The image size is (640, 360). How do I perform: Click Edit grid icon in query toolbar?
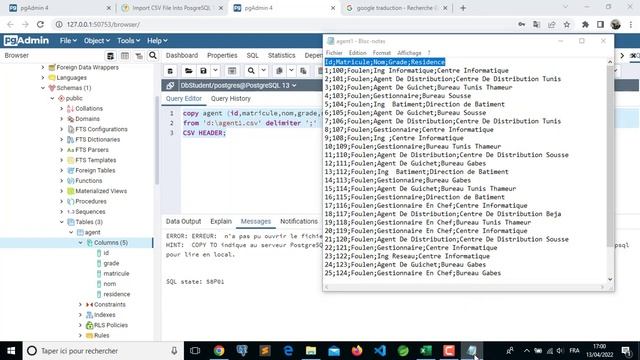point(232,71)
